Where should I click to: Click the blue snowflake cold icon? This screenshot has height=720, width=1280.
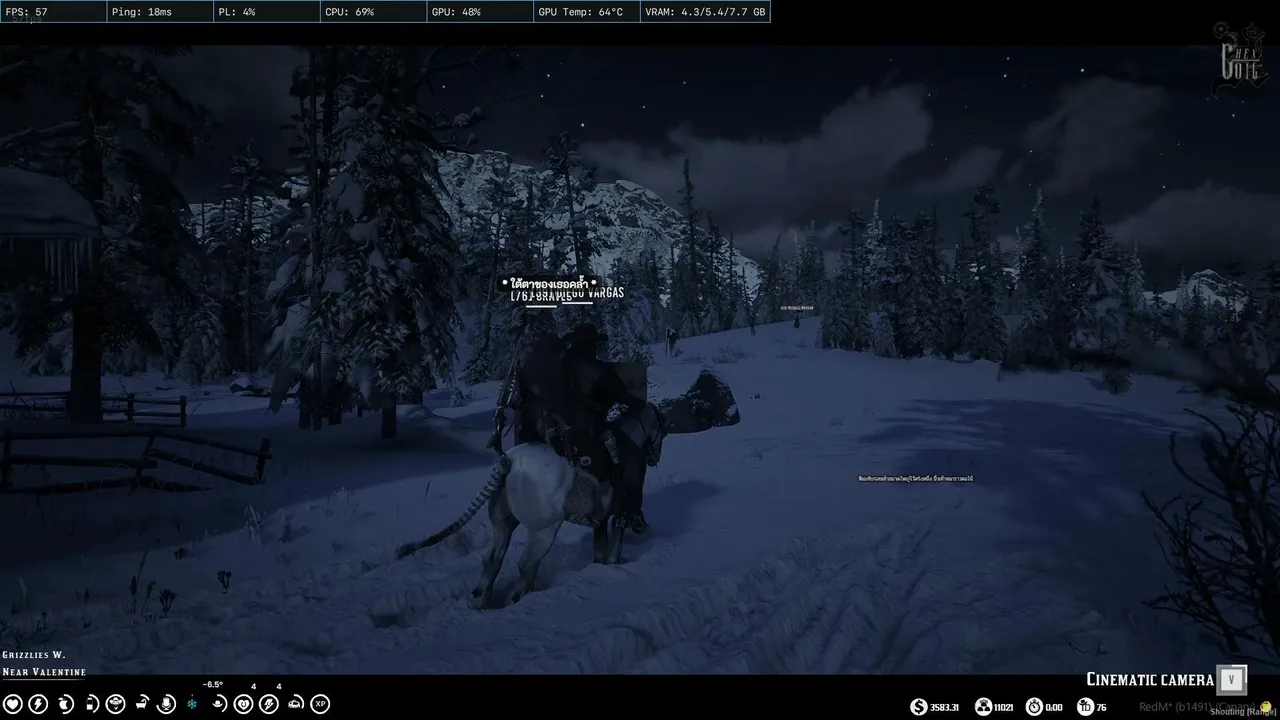tap(192, 704)
